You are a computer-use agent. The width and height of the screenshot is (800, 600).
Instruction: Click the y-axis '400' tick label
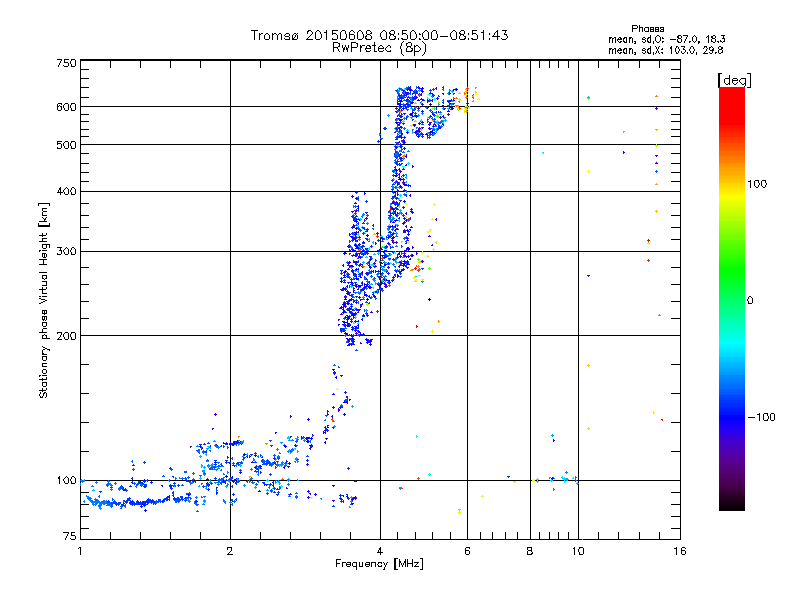[x=66, y=191]
